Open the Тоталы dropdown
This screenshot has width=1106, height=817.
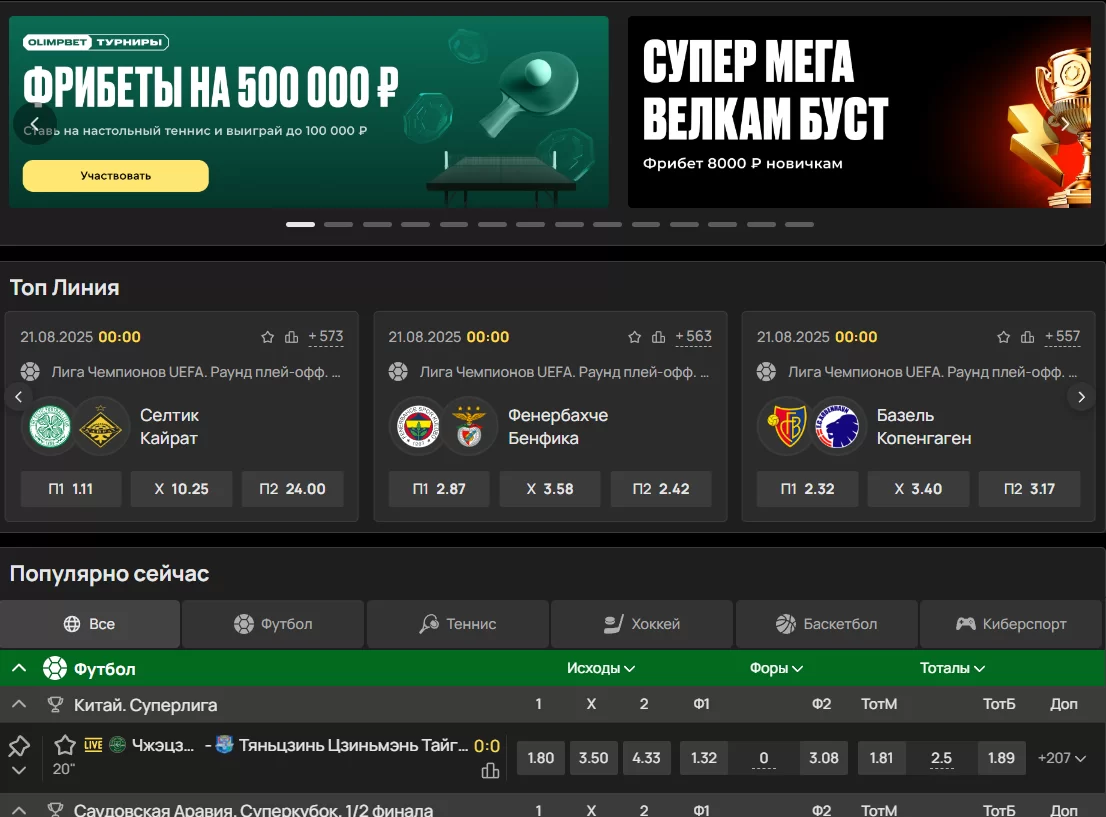pyautogui.click(x=952, y=668)
